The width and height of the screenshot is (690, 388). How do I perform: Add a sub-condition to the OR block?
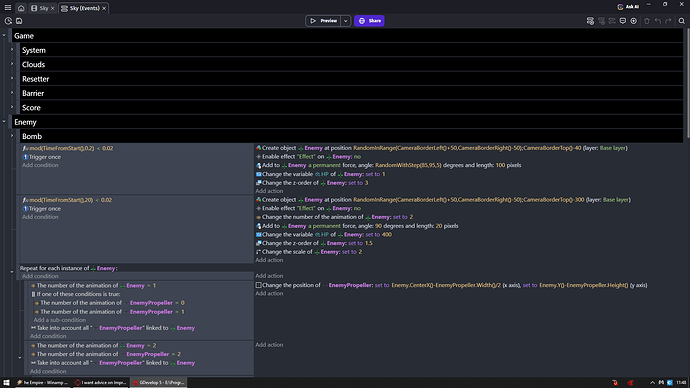point(60,320)
